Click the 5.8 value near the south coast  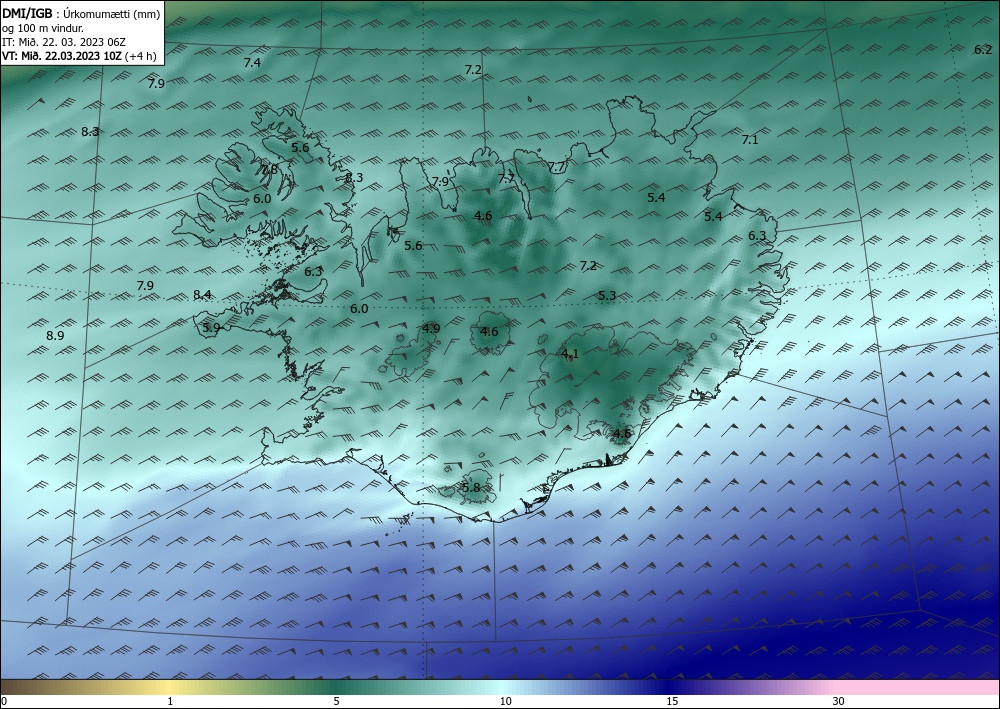[x=471, y=488]
